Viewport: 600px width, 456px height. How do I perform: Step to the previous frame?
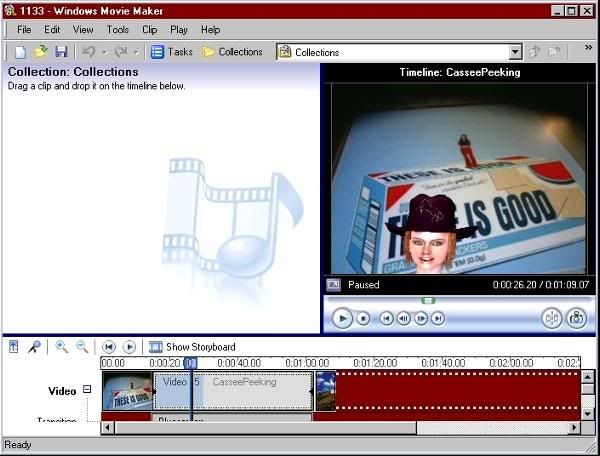(404, 318)
